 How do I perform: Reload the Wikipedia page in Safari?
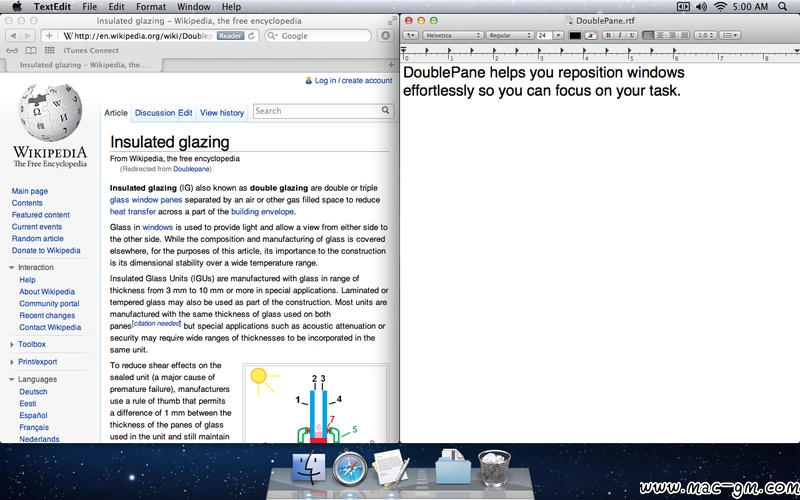[x=251, y=36]
